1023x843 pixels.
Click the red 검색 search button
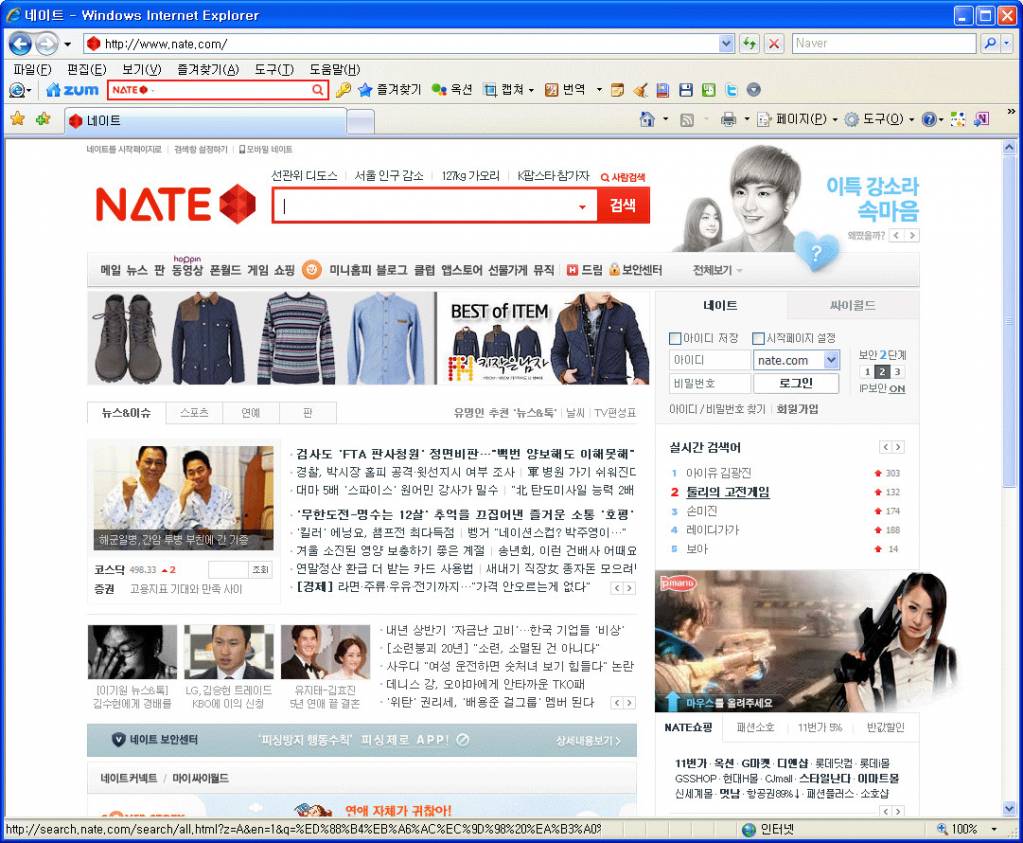click(x=623, y=206)
